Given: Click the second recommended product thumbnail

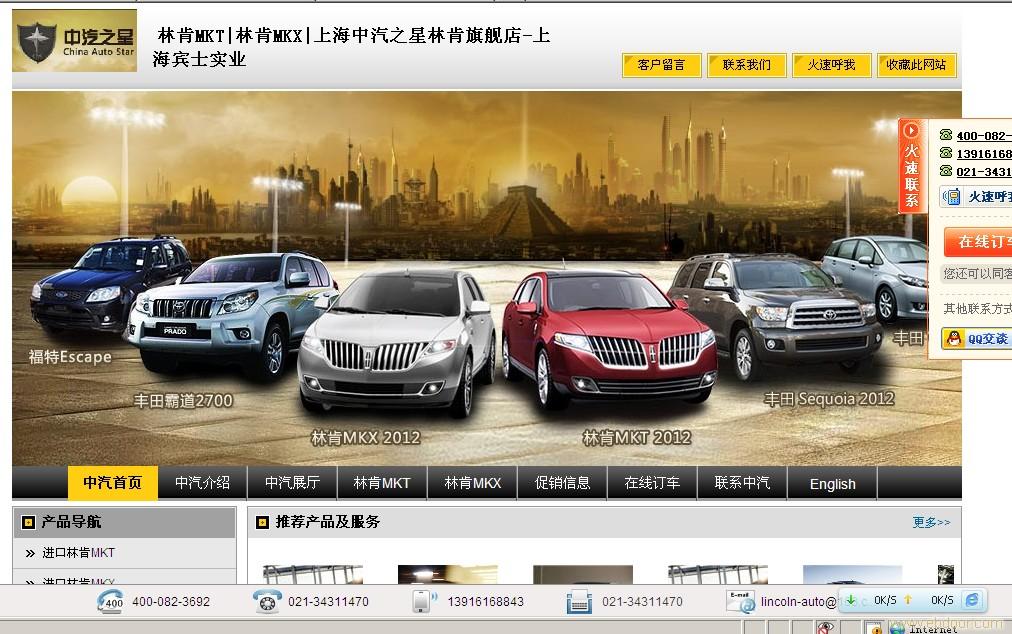Looking at the screenshot, I should [448, 575].
